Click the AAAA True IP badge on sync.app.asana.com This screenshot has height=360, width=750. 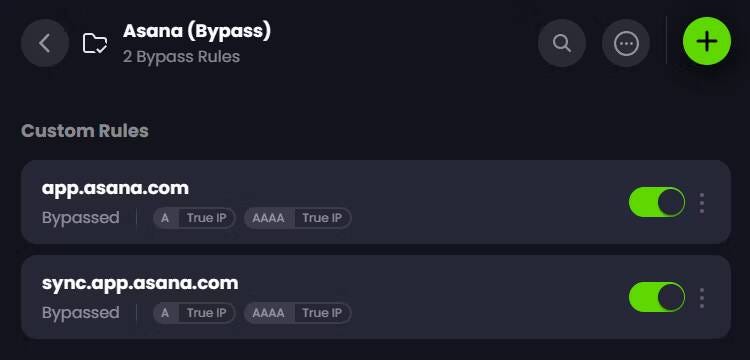(298, 313)
